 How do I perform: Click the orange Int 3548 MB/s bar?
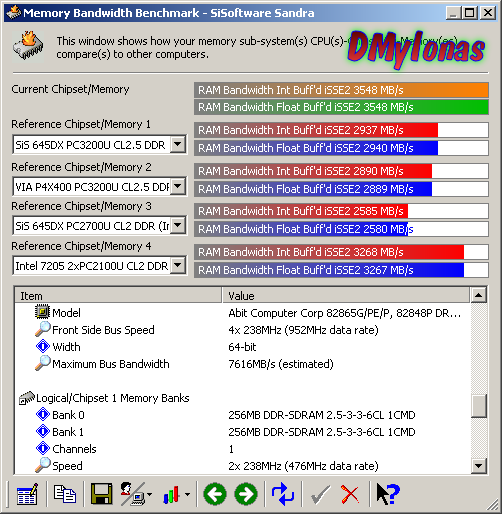click(x=341, y=90)
